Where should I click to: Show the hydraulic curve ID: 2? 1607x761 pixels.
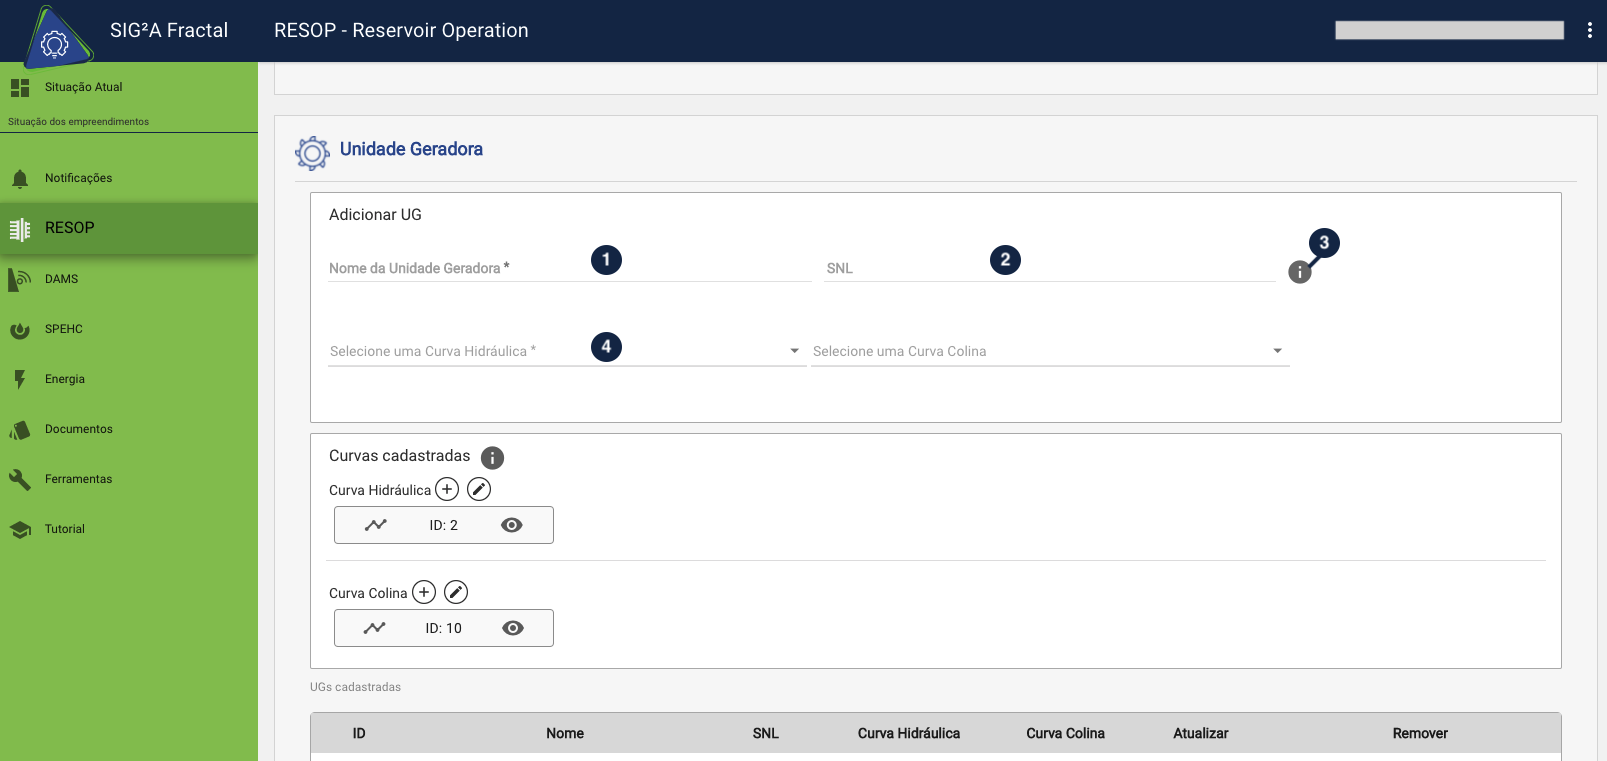click(511, 525)
